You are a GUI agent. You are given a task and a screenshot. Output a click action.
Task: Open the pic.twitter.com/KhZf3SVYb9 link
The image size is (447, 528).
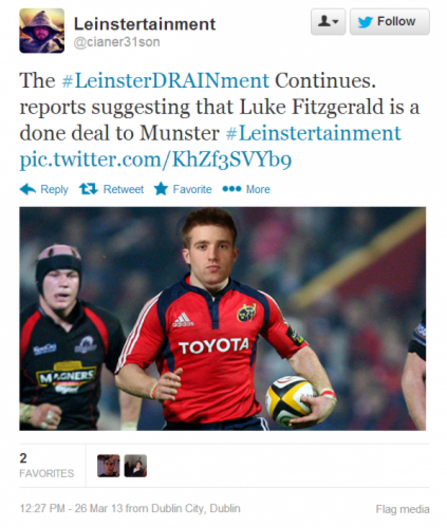click(x=156, y=159)
